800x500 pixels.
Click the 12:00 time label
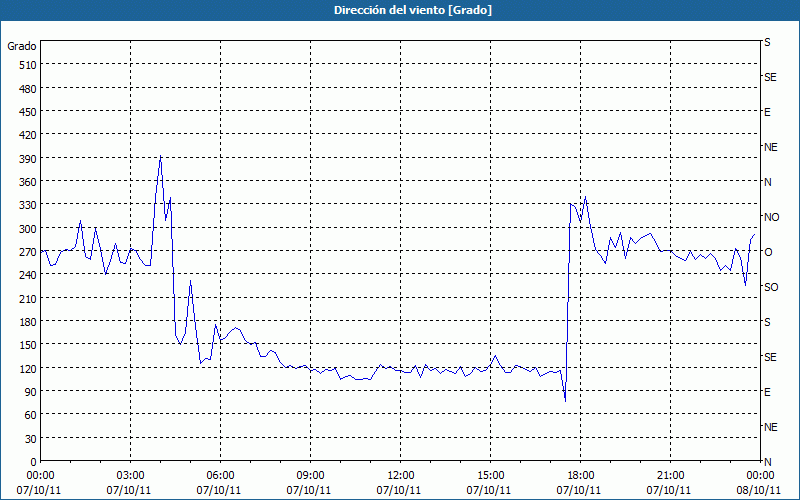[x=401, y=476]
